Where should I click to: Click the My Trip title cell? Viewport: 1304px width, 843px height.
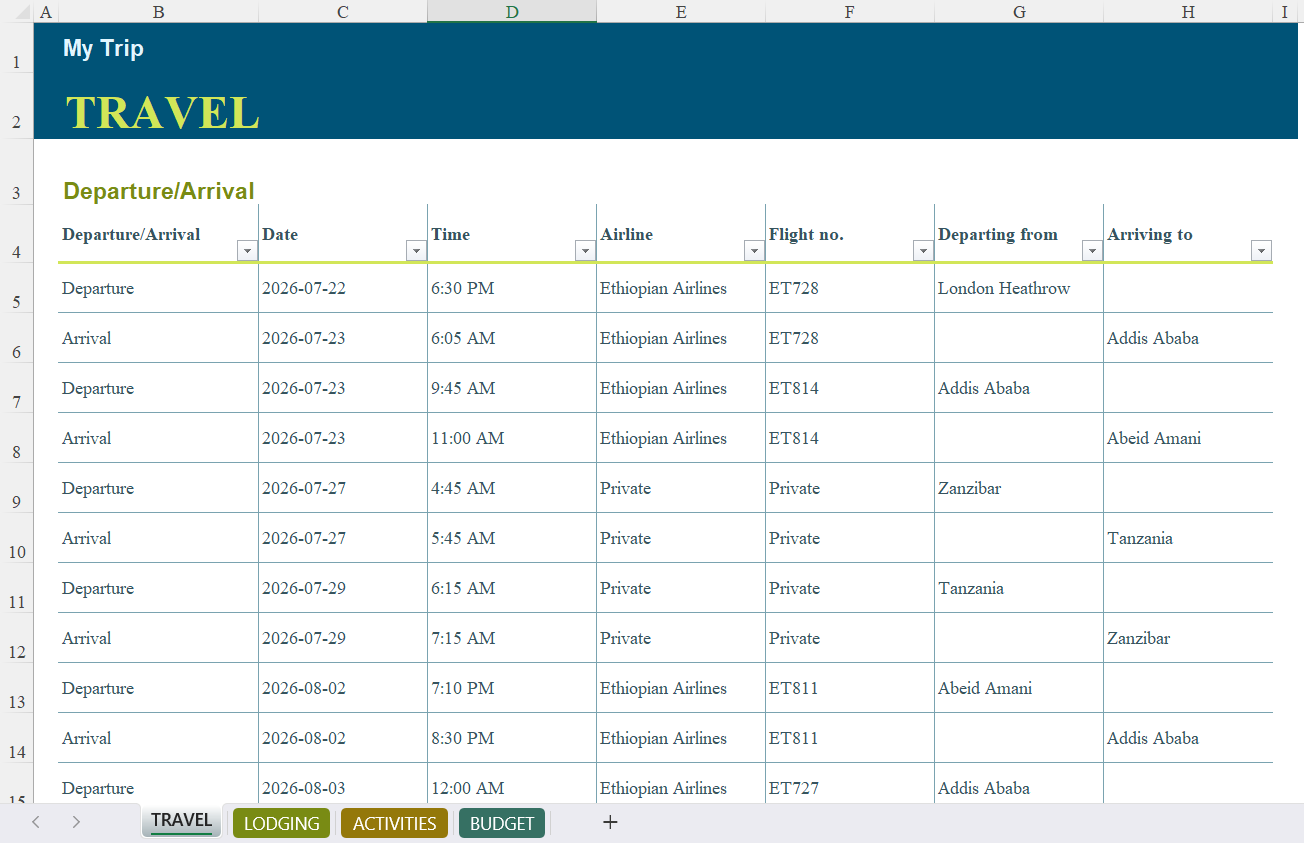(x=103, y=48)
